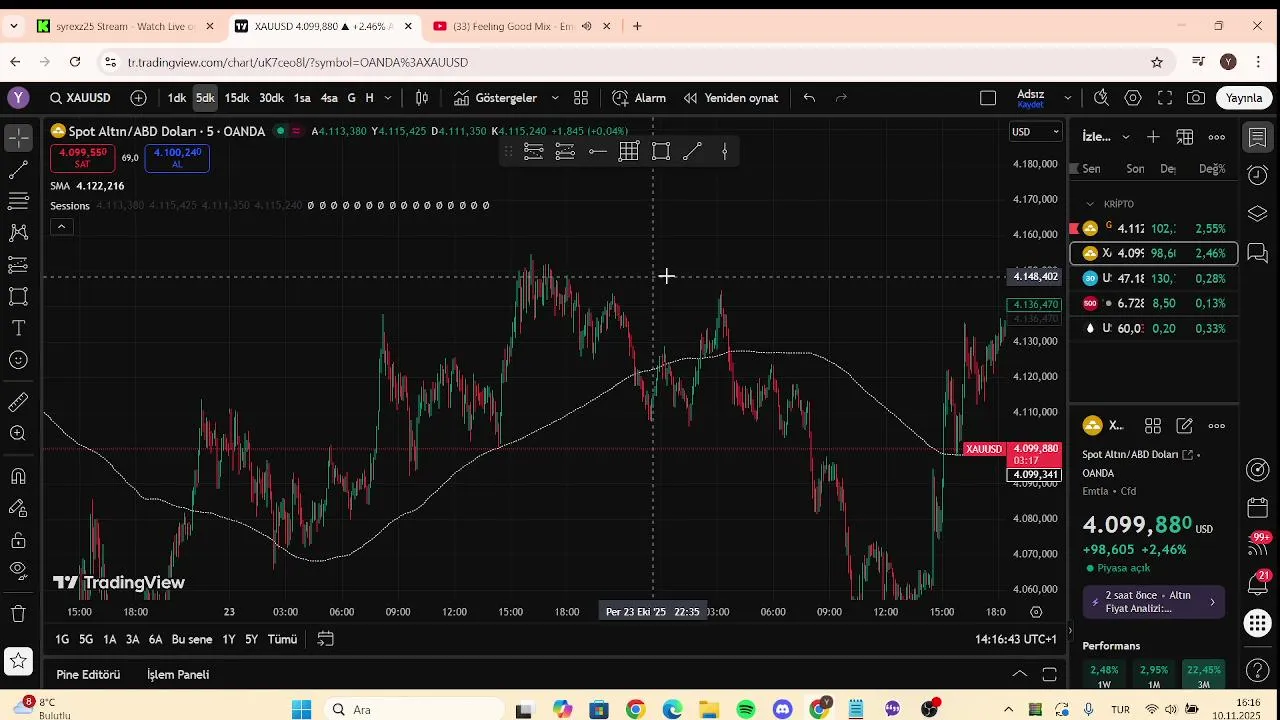Add symbol with plus icon in watchlist

click(x=1153, y=137)
